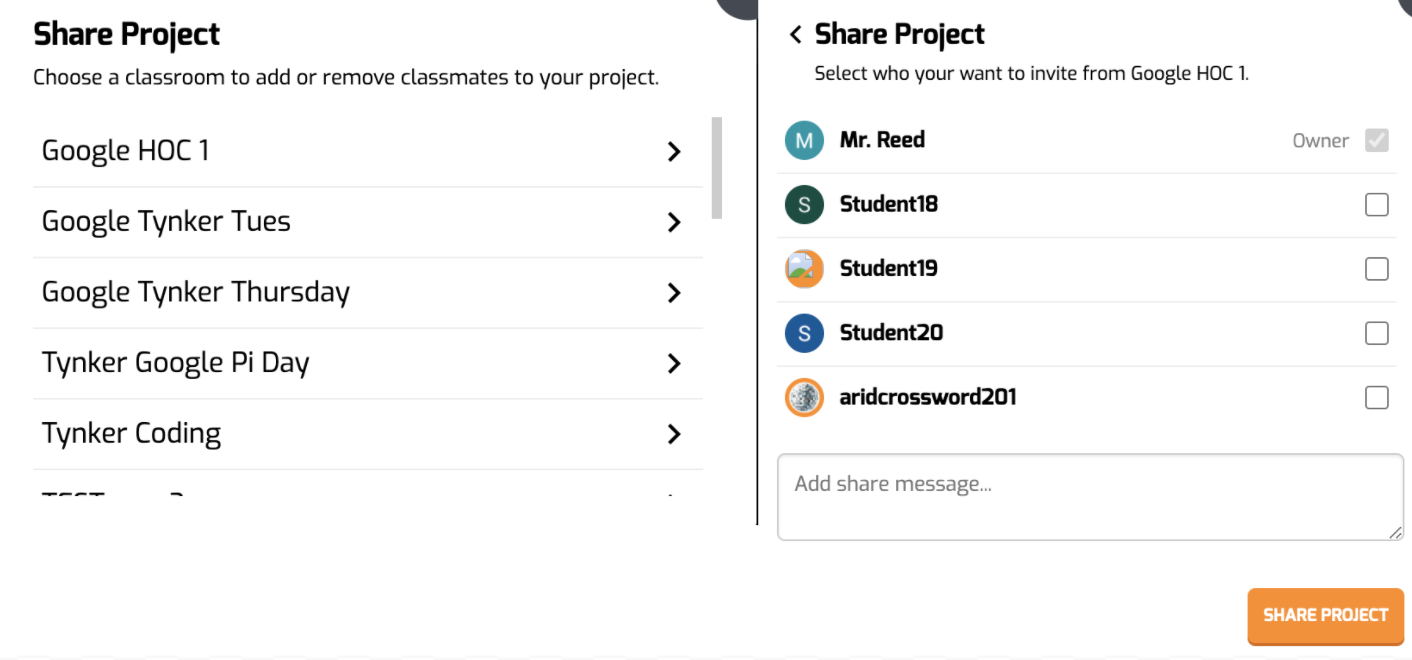
Task: Expand Google Tynker Thursday chevron
Action: click(x=674, y=293)
